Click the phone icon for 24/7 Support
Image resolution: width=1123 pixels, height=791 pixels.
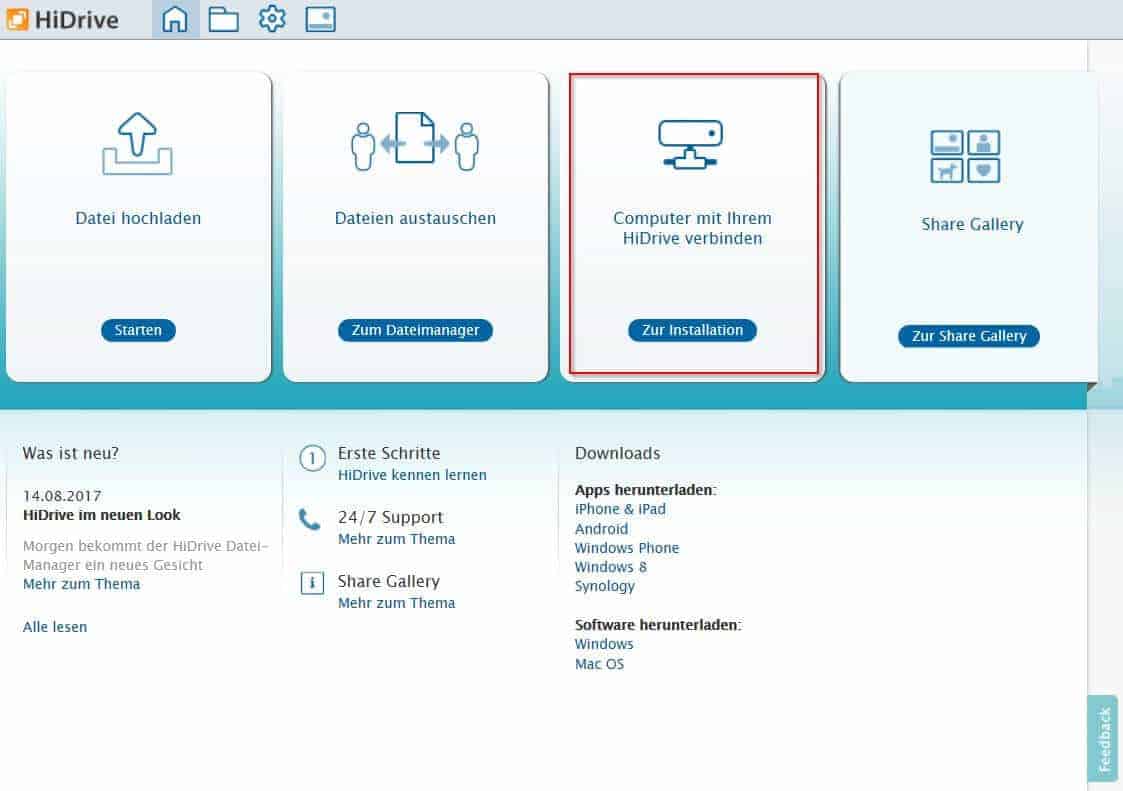click(x=309, y=519)
